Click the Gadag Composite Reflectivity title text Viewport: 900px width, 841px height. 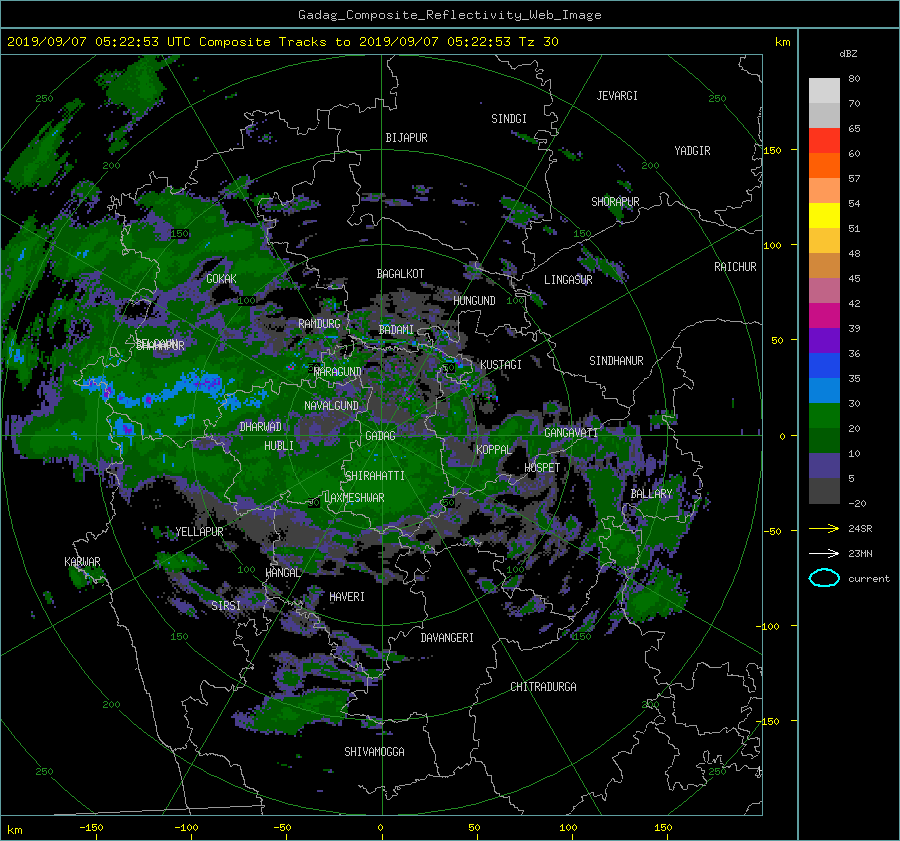[449, 15]
